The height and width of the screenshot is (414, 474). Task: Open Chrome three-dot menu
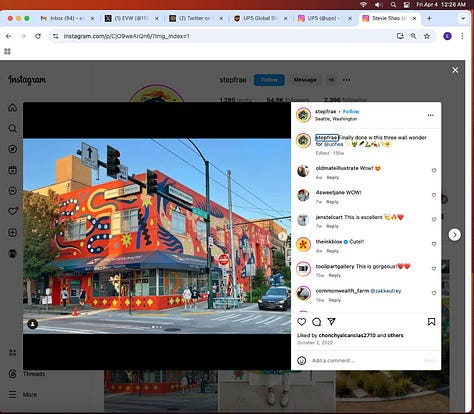[462, 36]
